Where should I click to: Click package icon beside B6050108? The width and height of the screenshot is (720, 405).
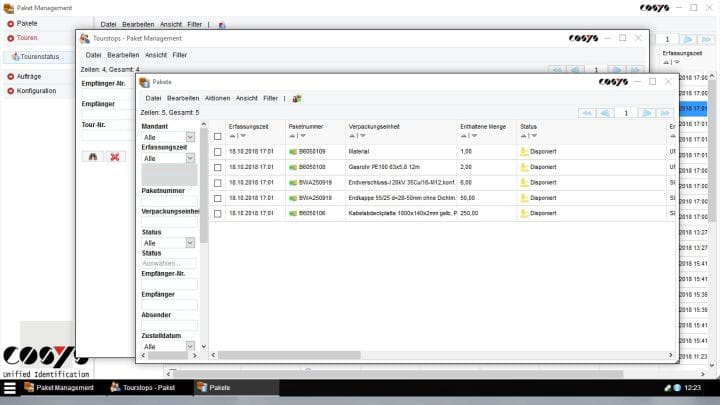(293, 167)
